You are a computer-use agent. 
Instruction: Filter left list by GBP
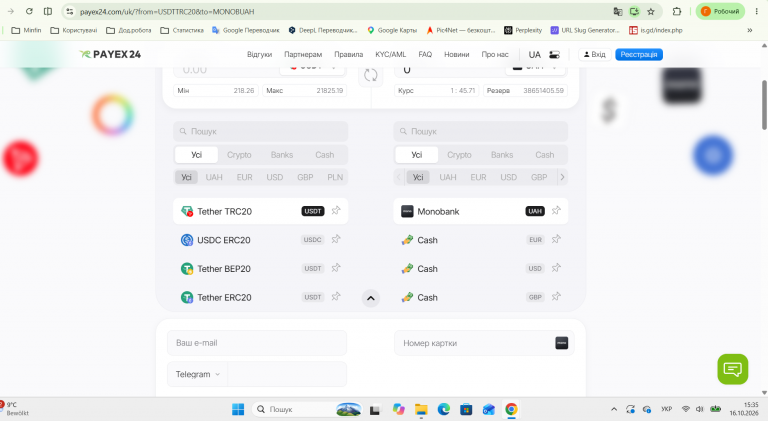pyautogui.click(x=305, y=177)
